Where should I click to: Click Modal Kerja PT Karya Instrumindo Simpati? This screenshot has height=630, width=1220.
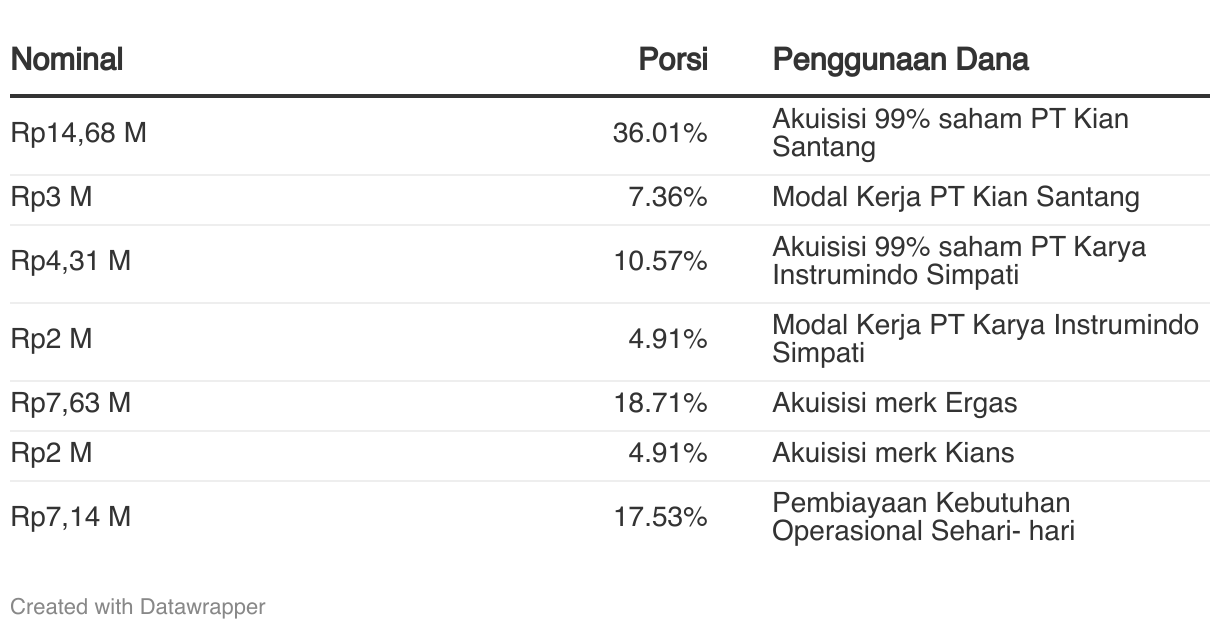pyautogui.click(x=985, y=339)
